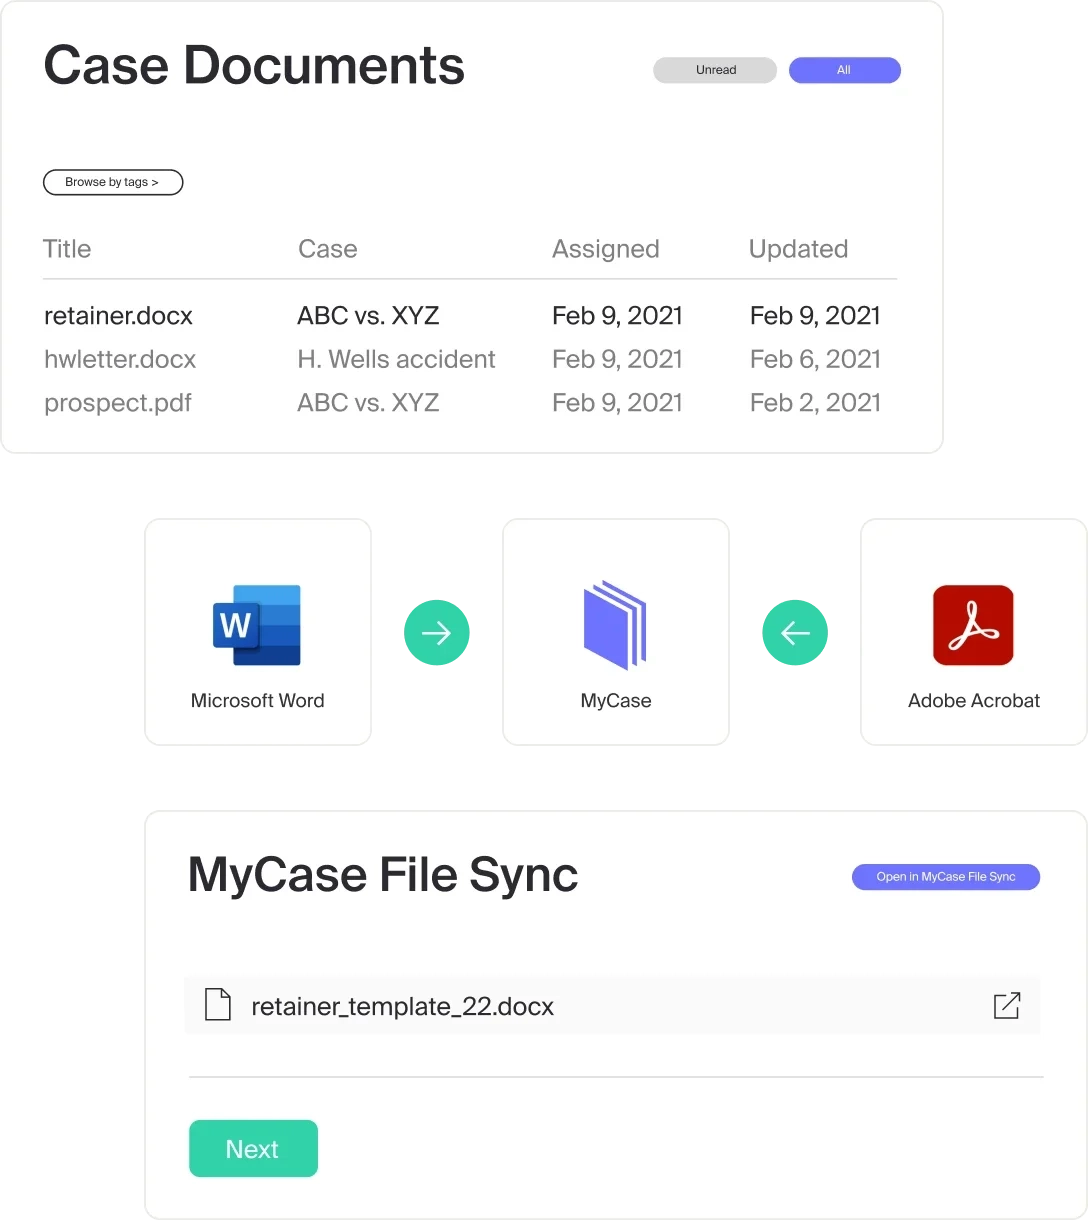This screenshot has height=1220, width=1088.
Task: Open the Adobe Acrobat icon
Action: (973, 626)
